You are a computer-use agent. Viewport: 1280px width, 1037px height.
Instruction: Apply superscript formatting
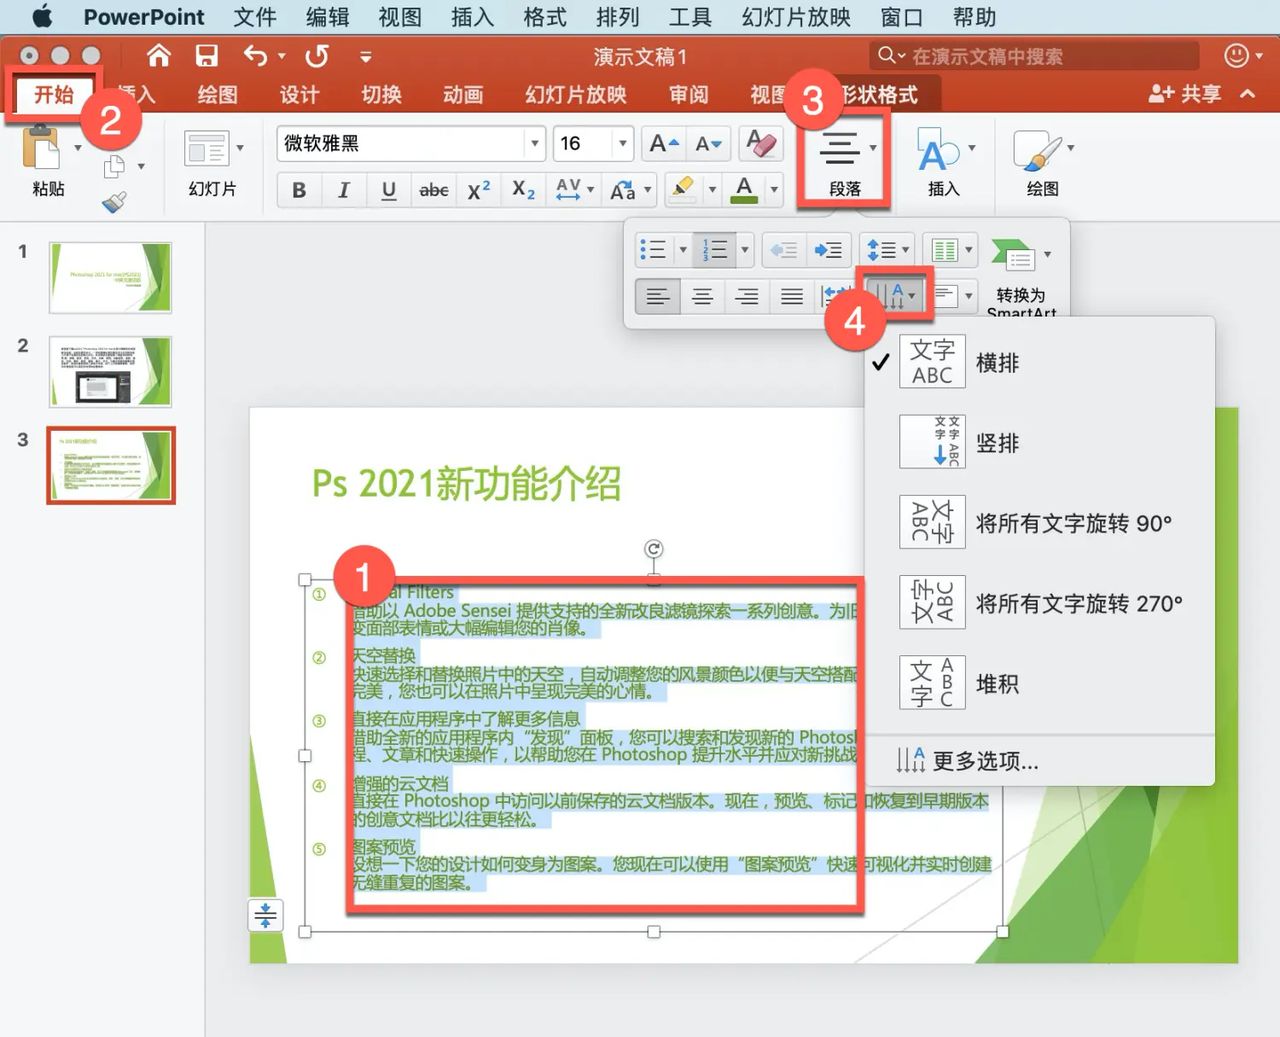pos(479,190)
